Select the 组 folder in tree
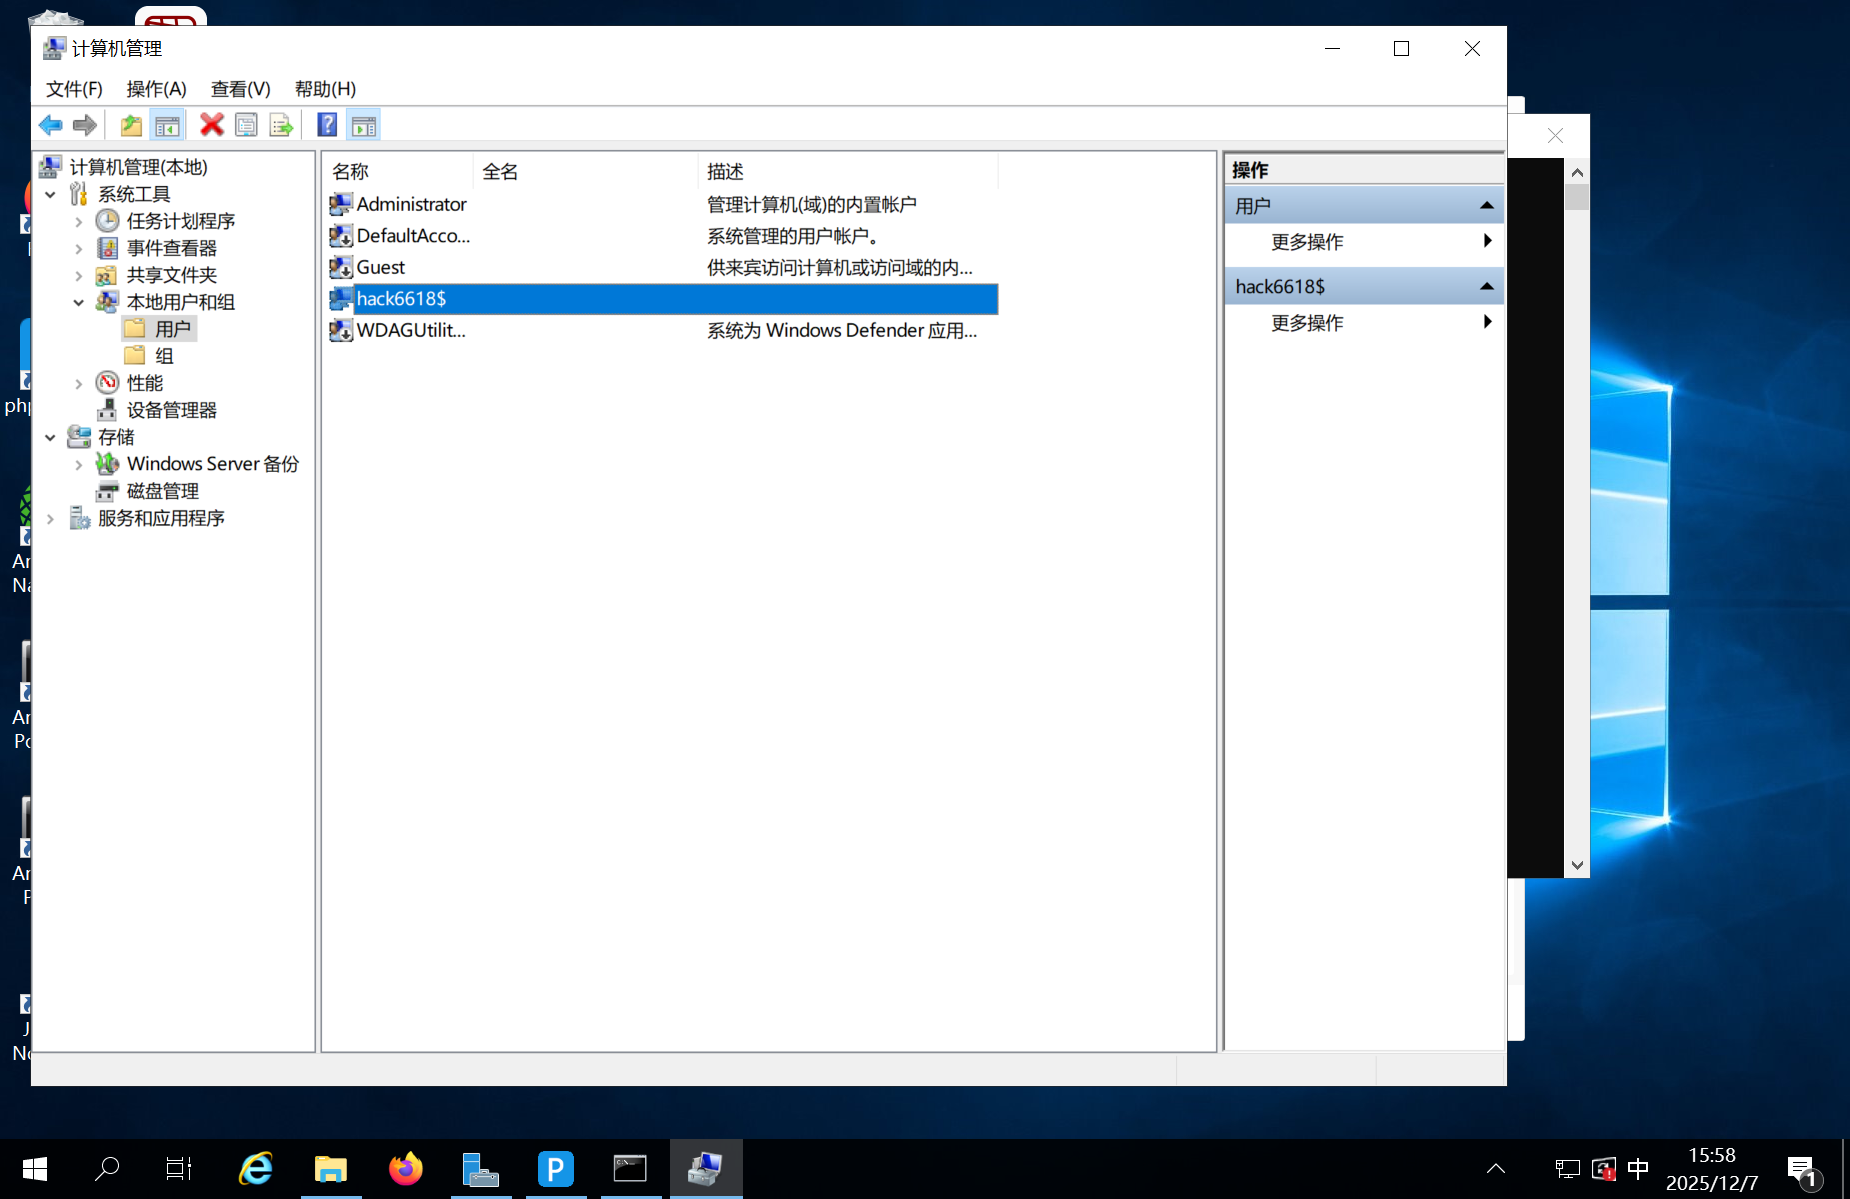 pyautogui.click(x=164, y=356)
